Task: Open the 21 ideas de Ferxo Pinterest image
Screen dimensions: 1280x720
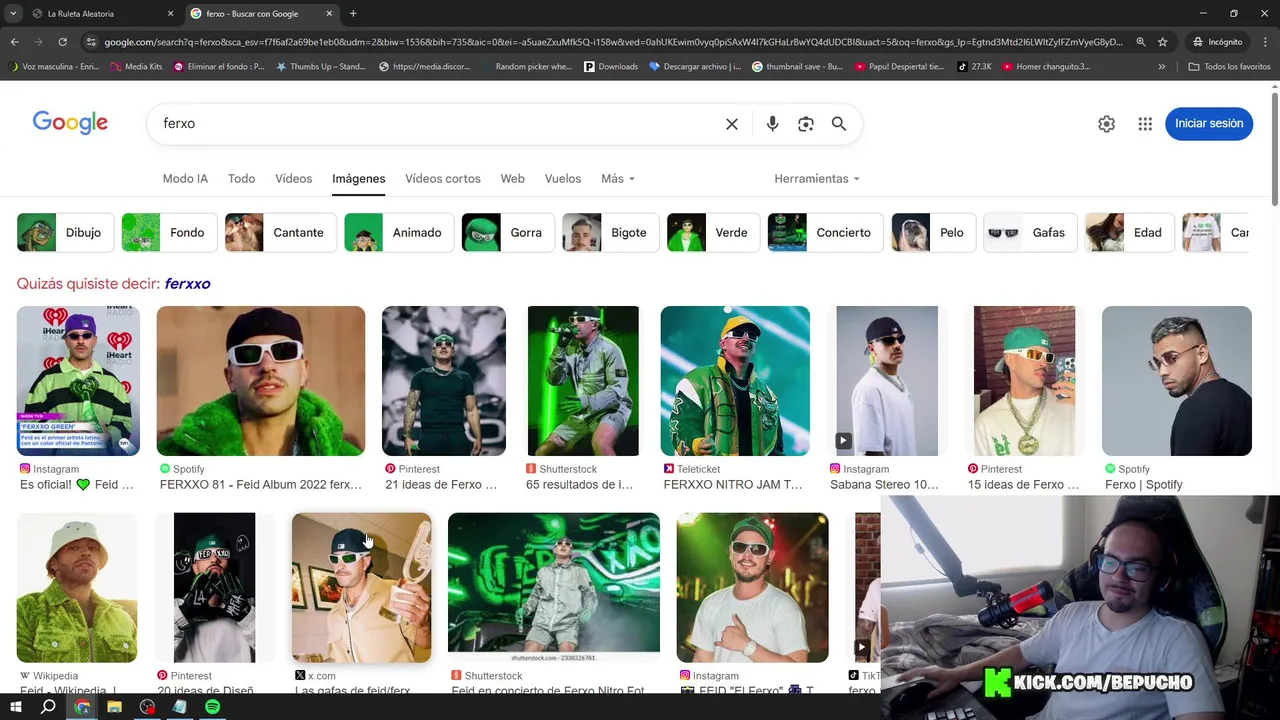Action: click(x=444, y=381)
